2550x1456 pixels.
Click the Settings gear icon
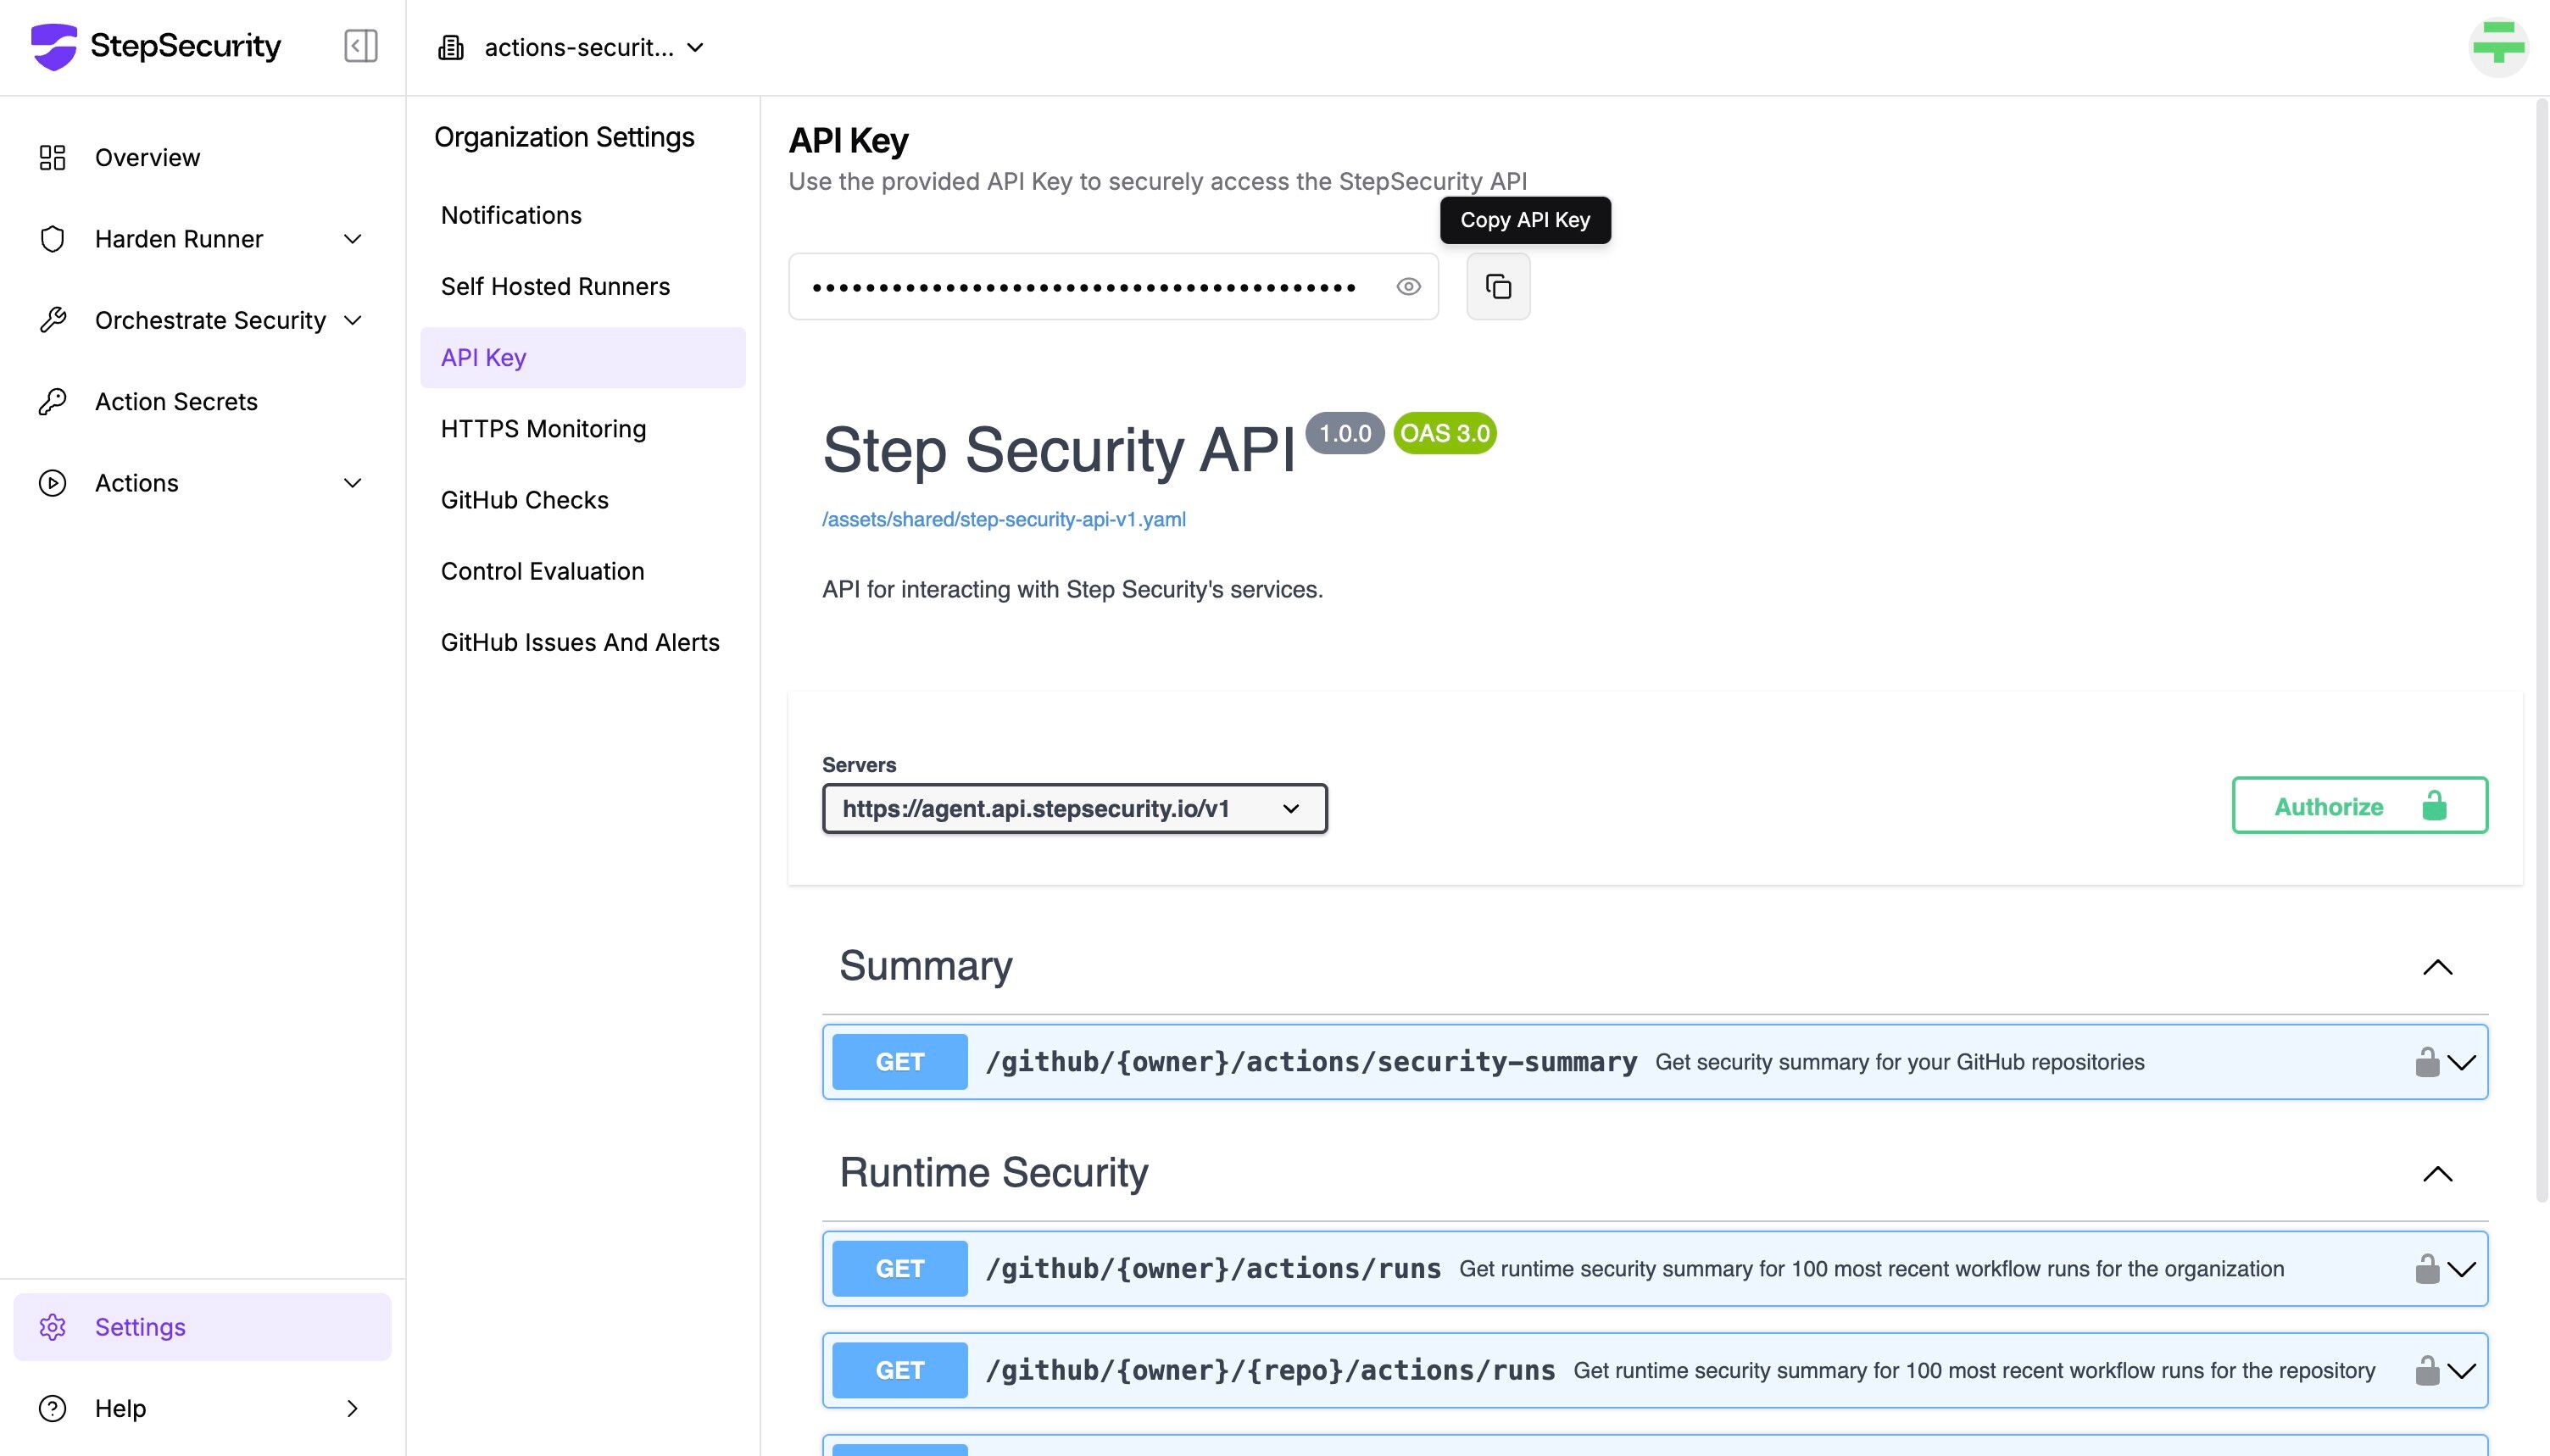point(52,1327)
